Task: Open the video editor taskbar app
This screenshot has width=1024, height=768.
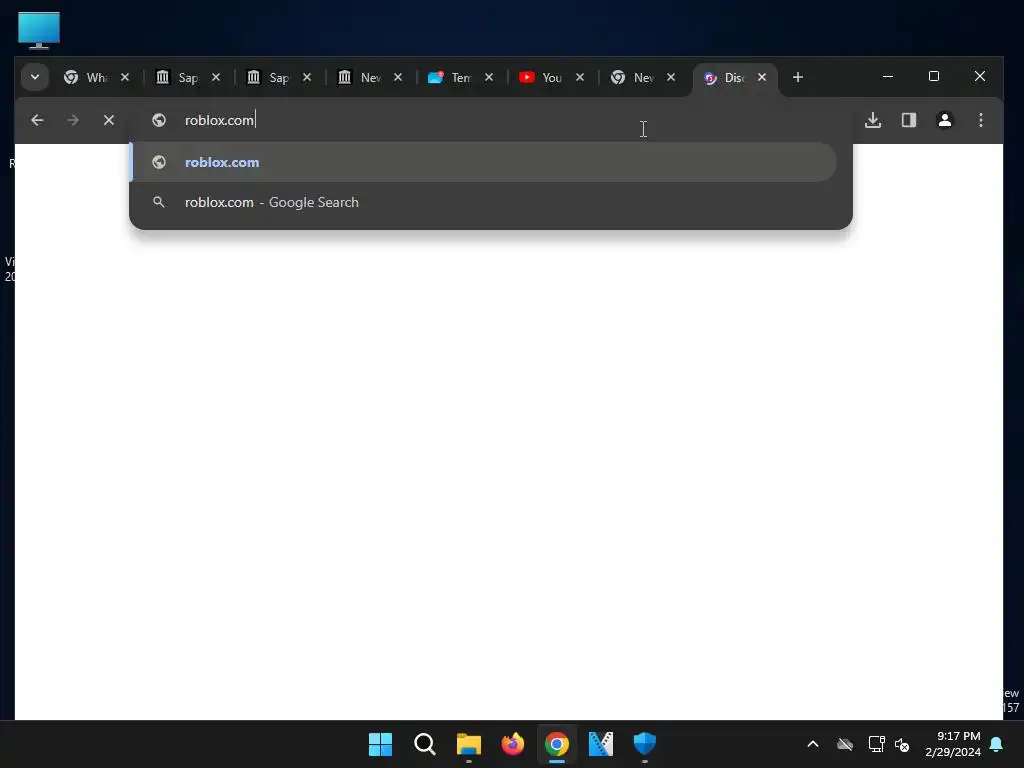Action: [x=601, y=744]
